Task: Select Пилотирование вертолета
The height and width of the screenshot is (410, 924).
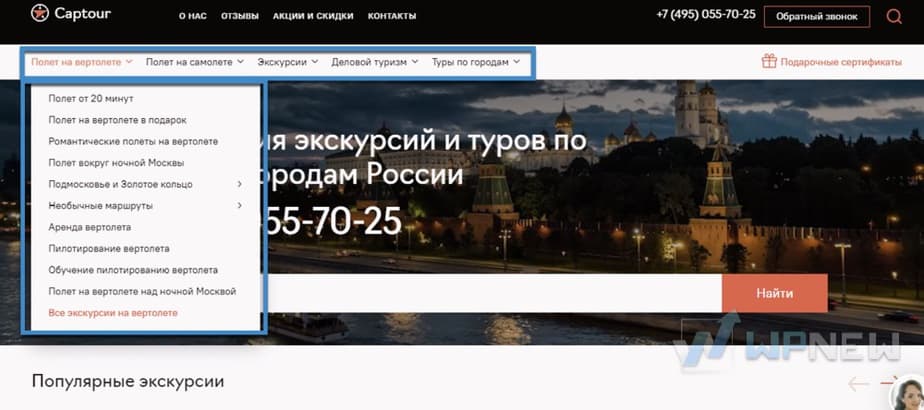Action: pos(109,249)
